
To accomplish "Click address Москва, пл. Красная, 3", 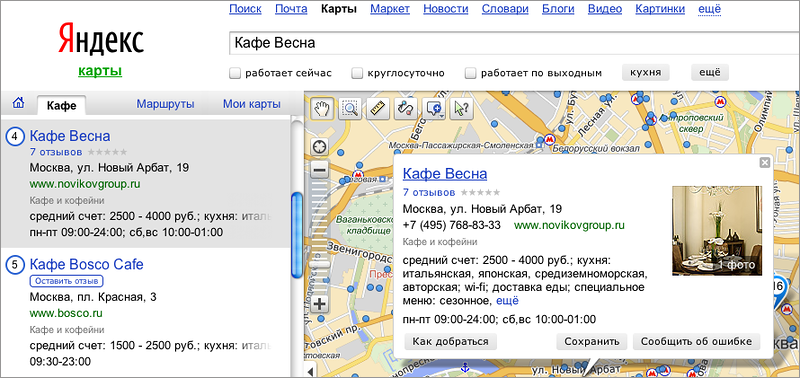I will (x=93, y=297).
